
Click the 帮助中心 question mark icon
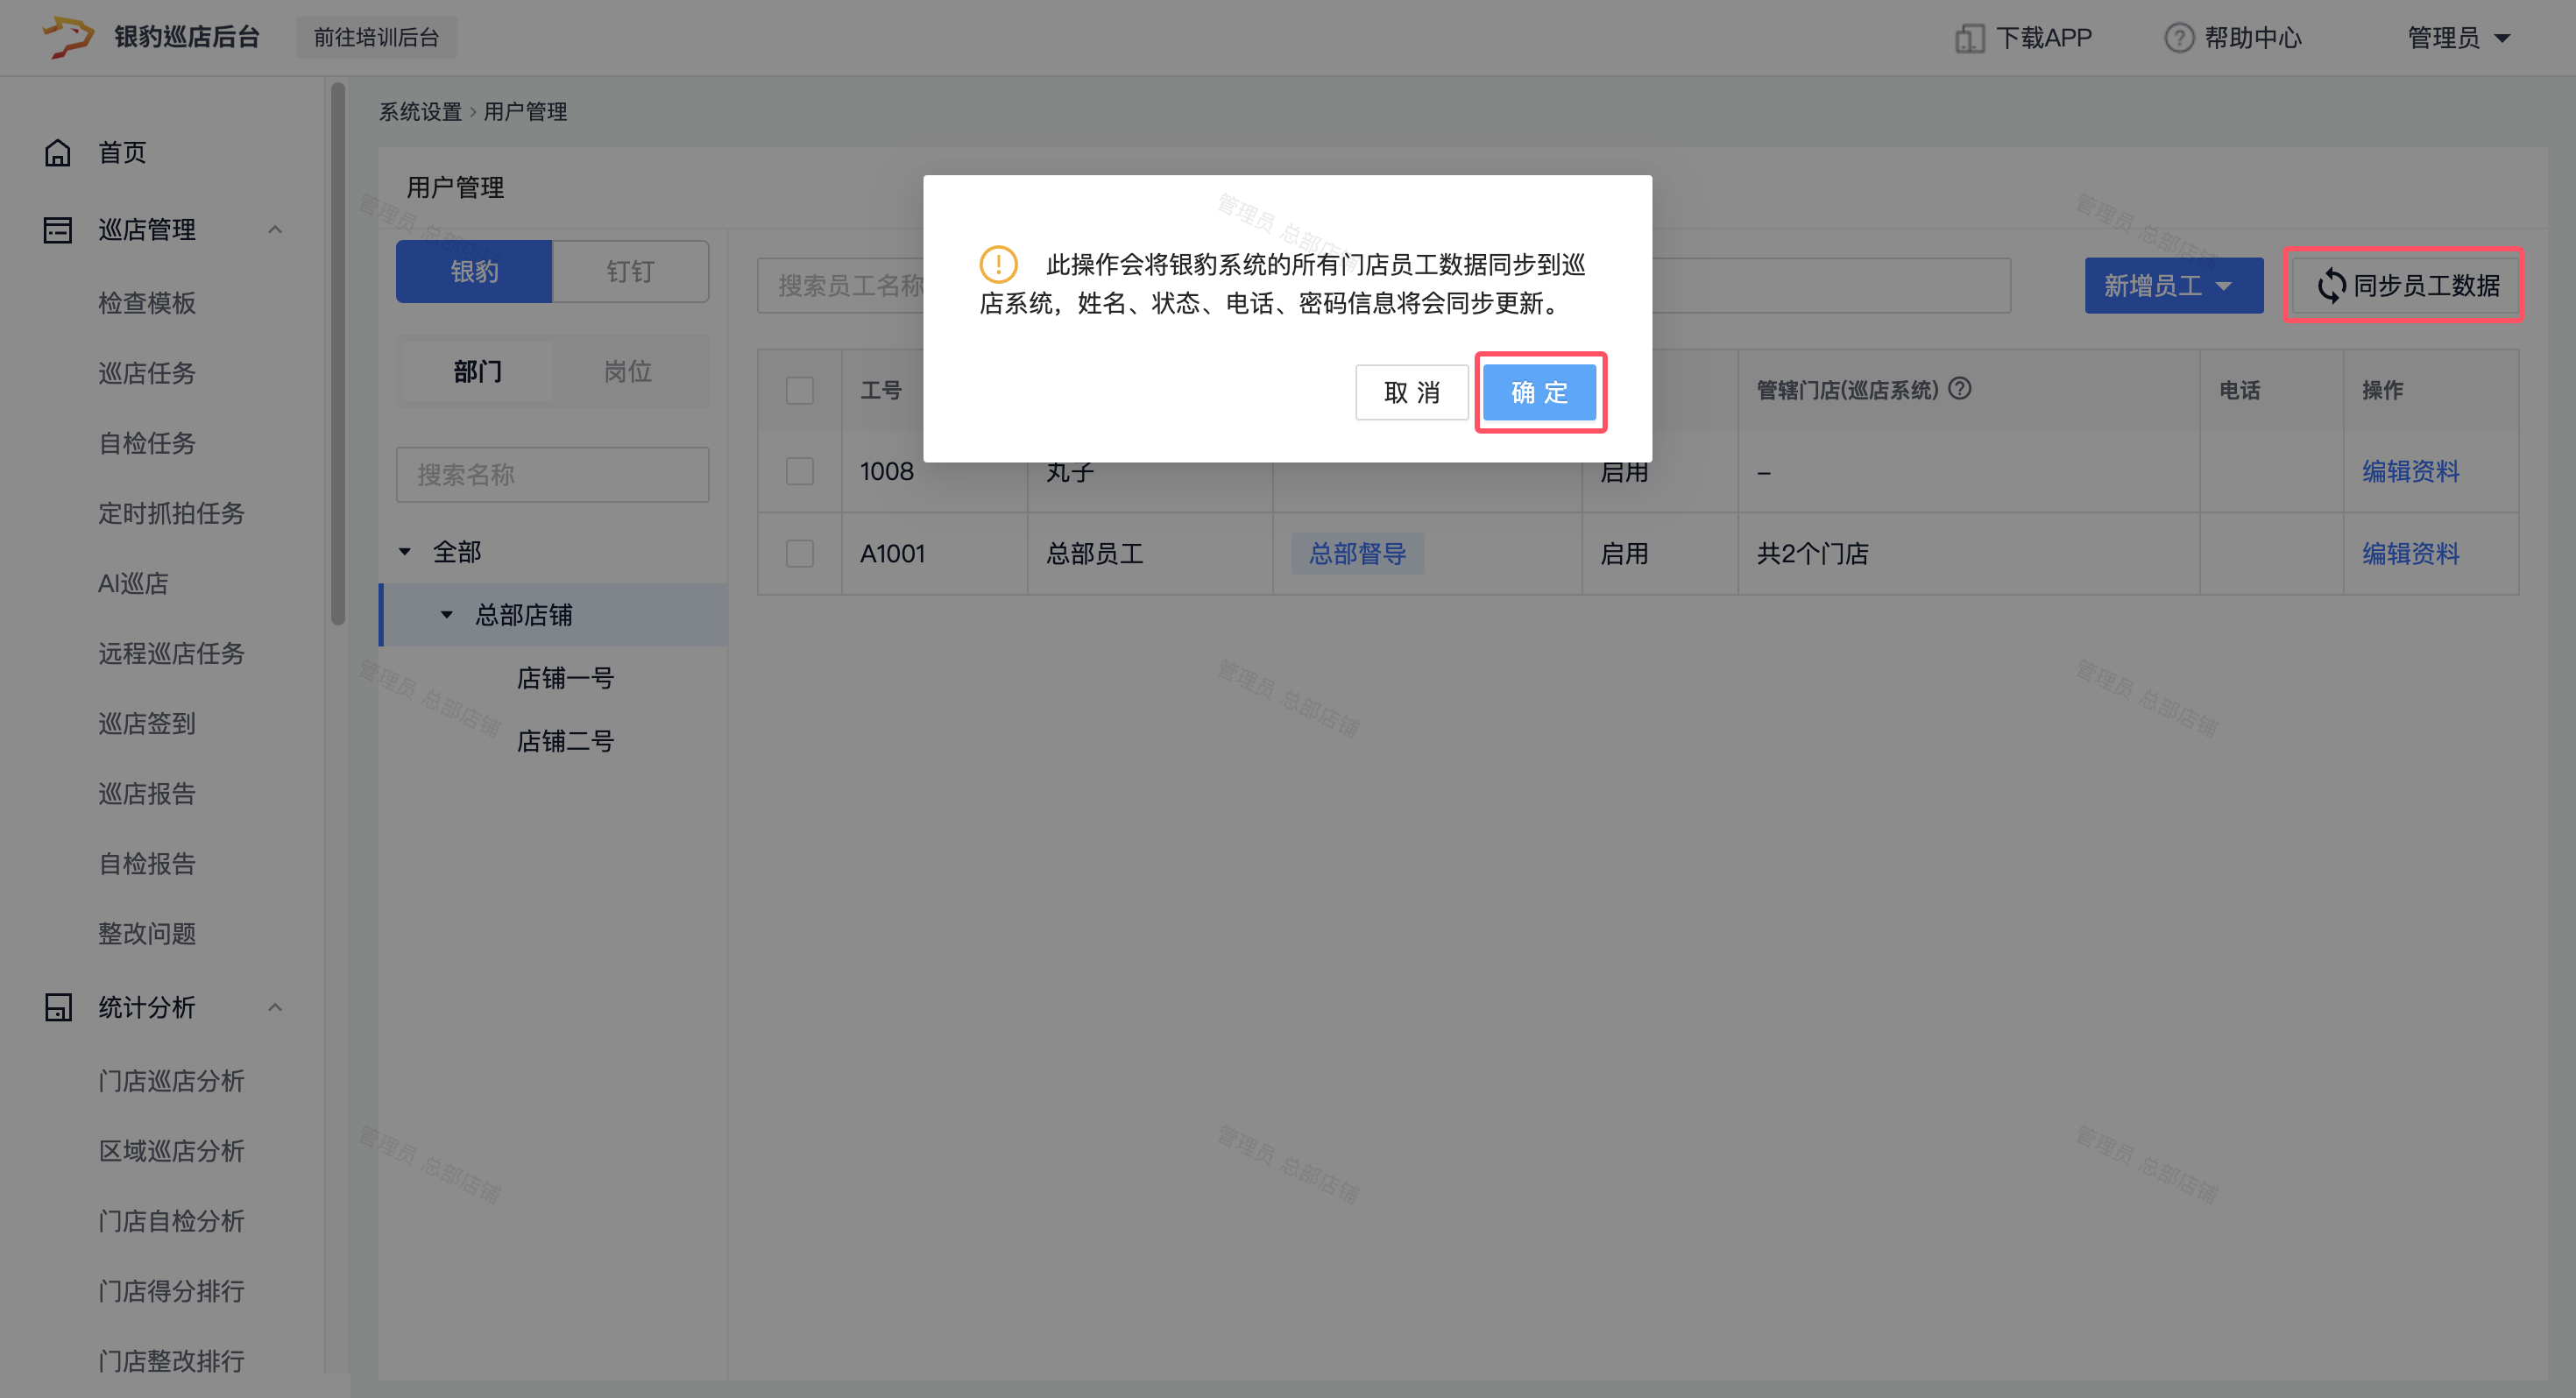tap(2179, 38)
